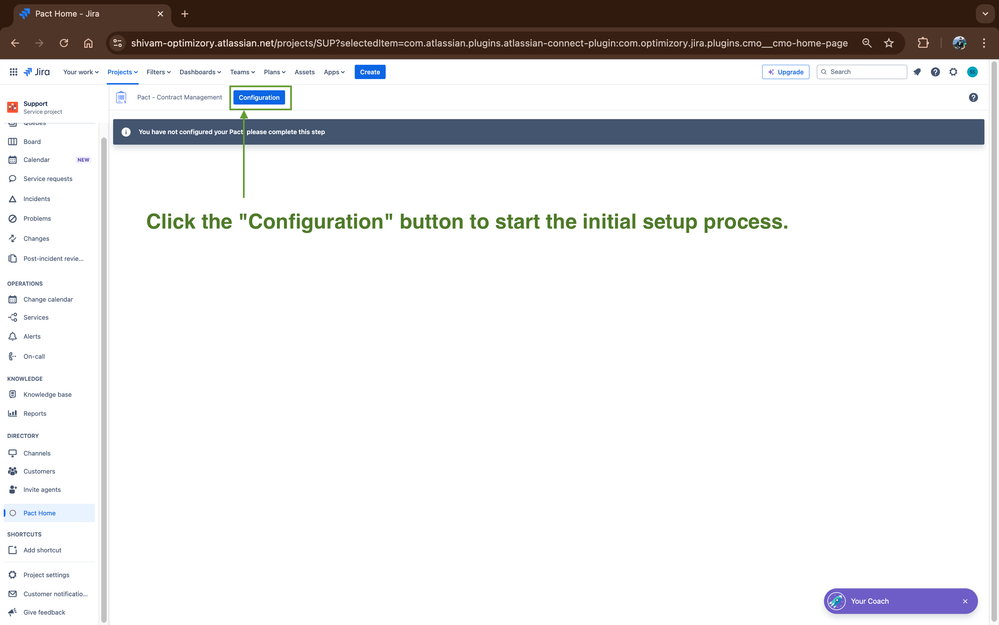999x625 pixels.
Task: Click the Customers people icon
Action: (x=12, y=471)
